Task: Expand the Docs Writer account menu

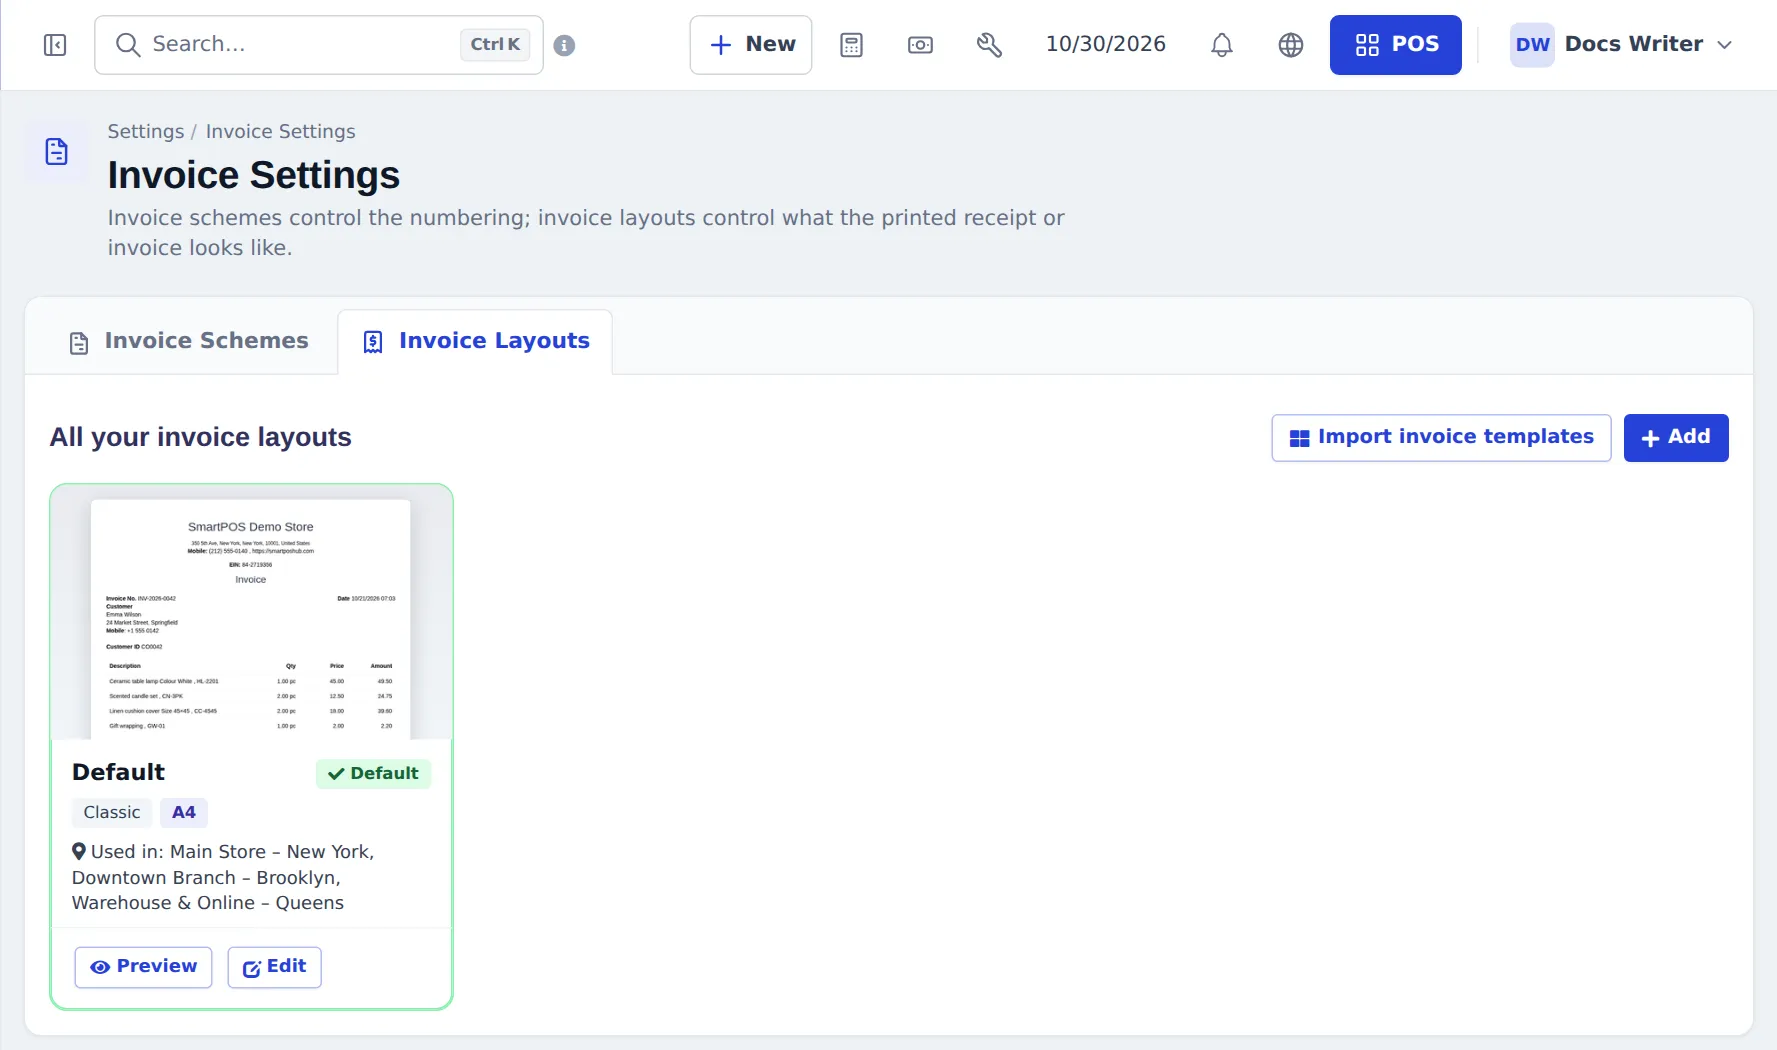Action: click(x=1621, y=45)
